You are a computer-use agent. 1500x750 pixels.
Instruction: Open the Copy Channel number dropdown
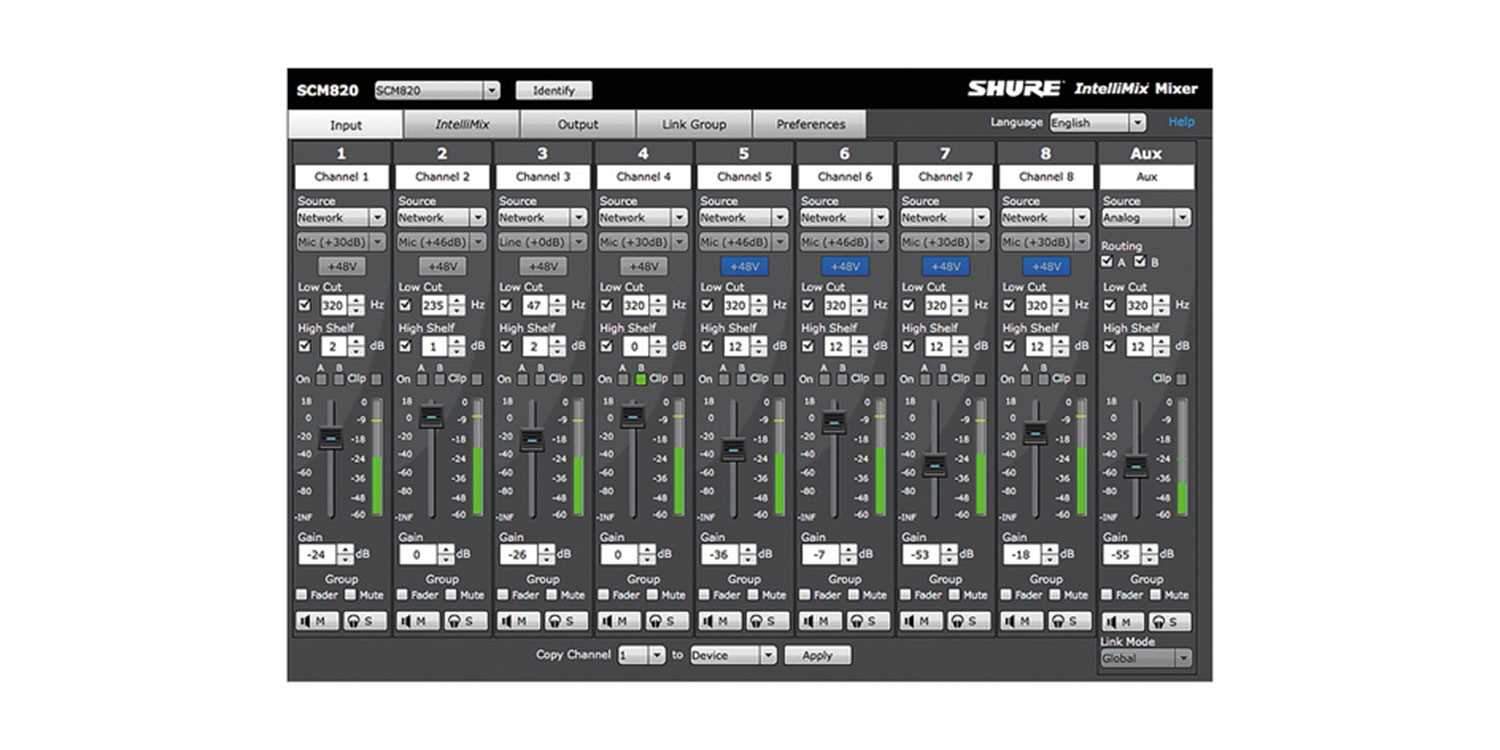click(x=641, y=656)
